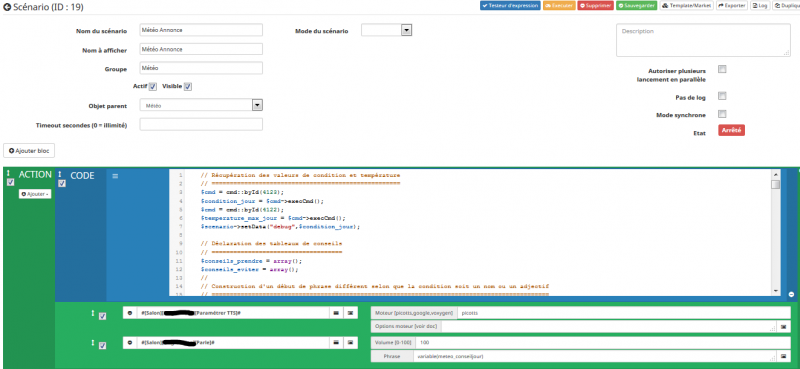
Task: Open command picker beside Phrase field
Action: (784, 356)
